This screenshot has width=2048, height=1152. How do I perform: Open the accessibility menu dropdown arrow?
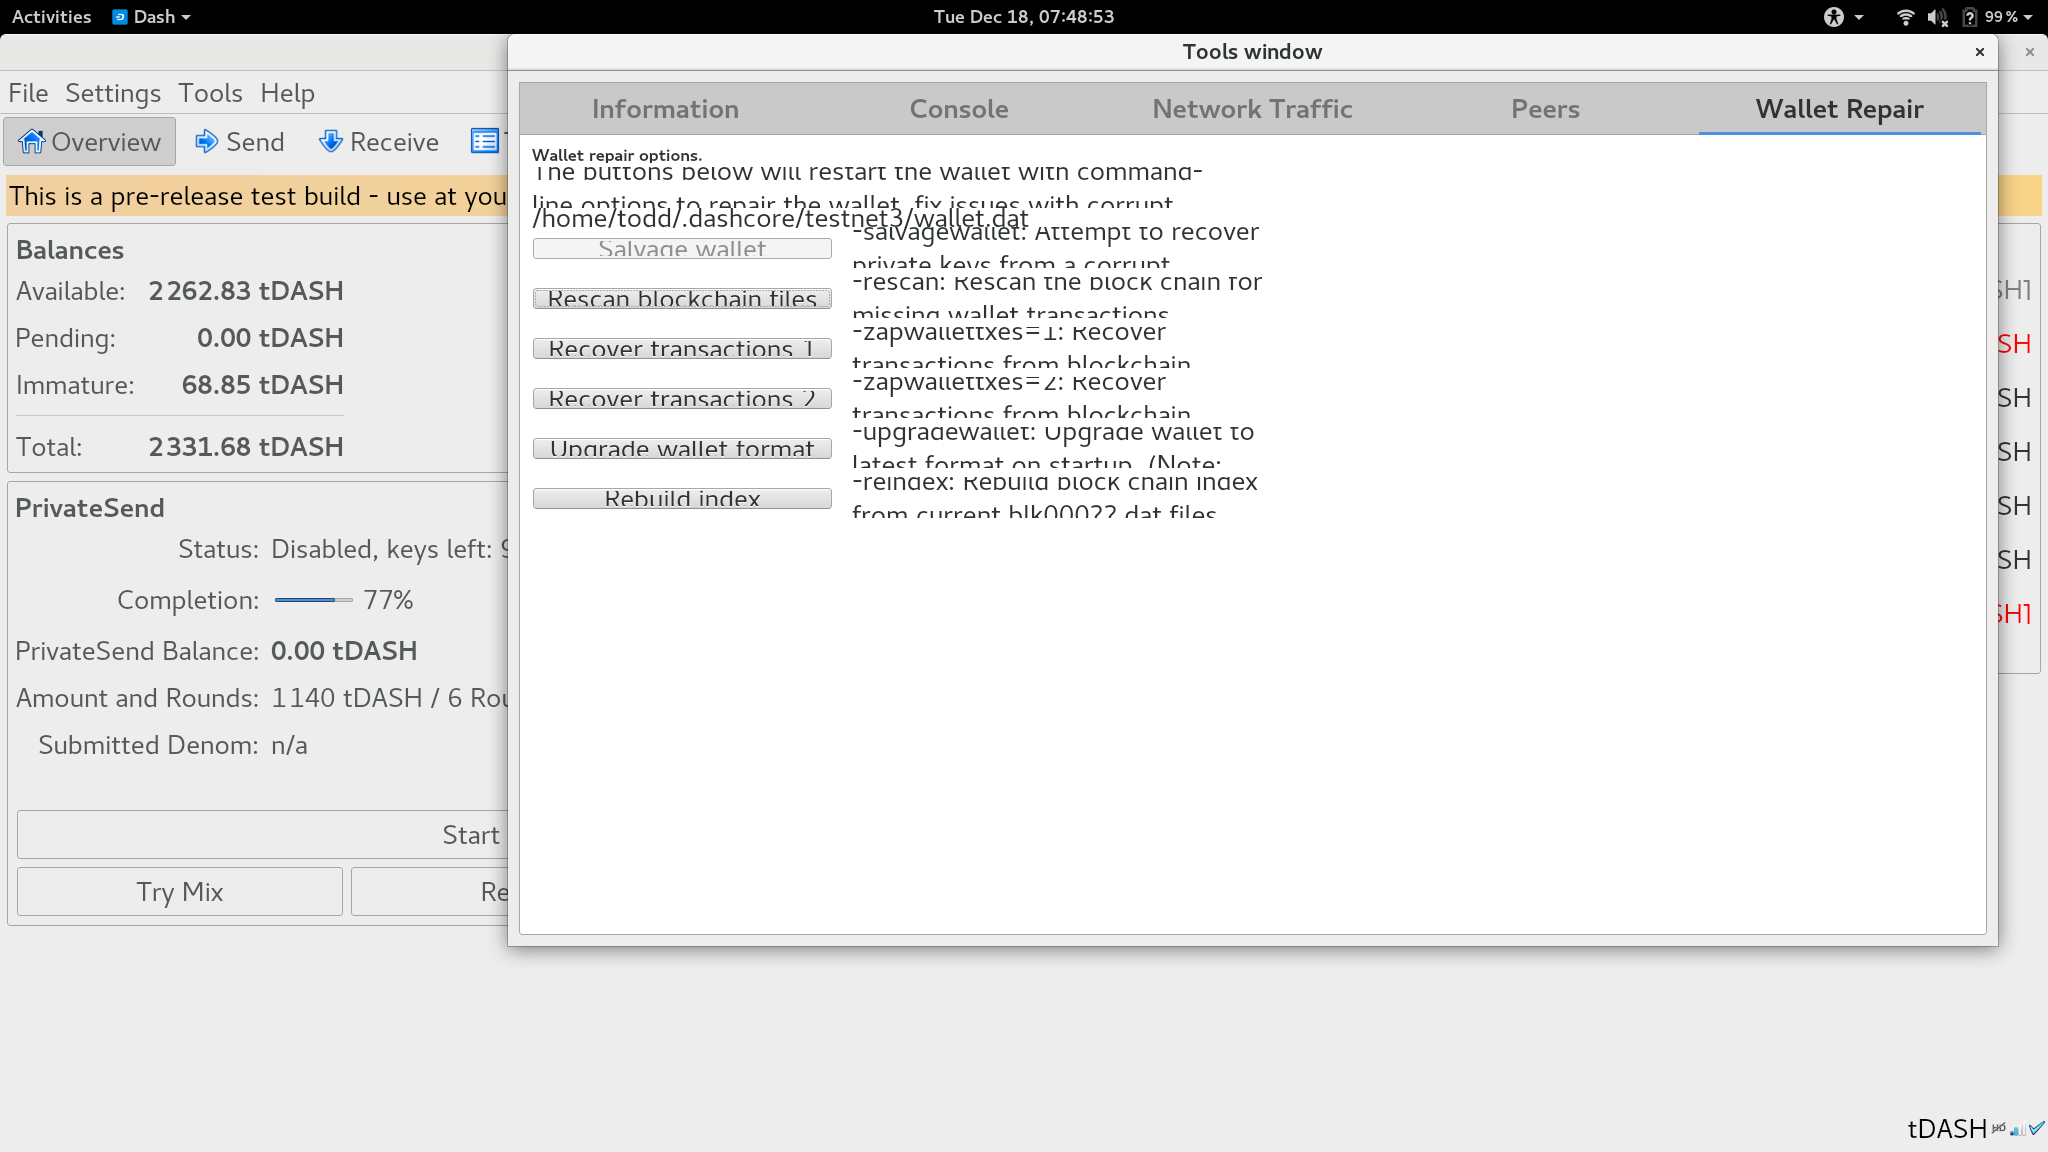click(1858, 16)
